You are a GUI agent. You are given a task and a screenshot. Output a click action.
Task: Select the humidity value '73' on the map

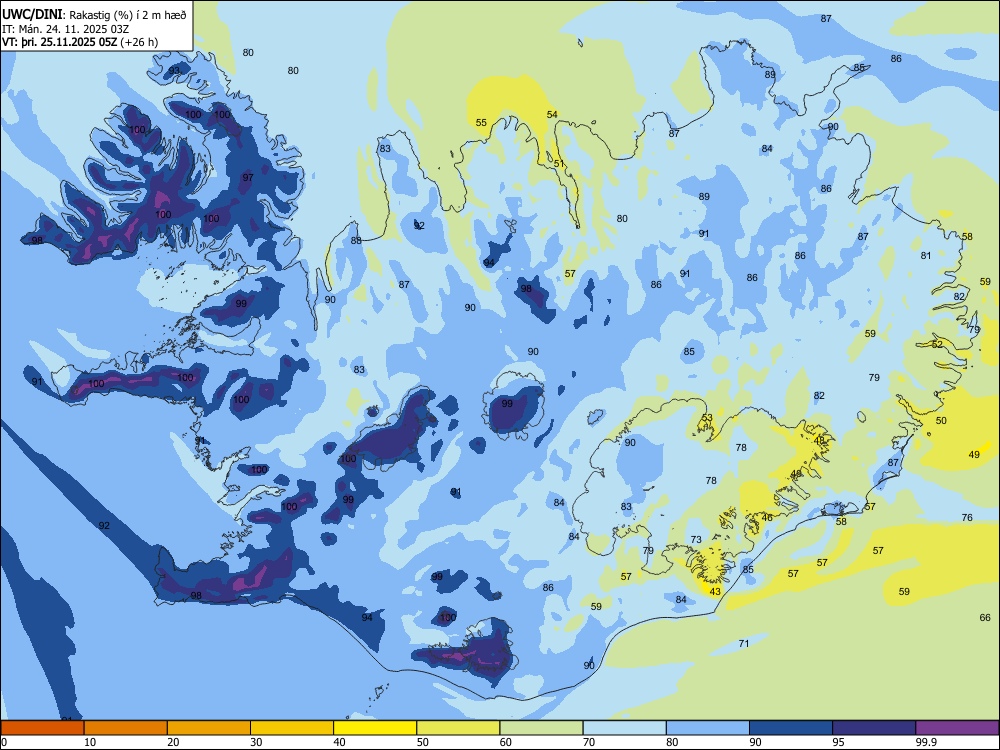tap(696, 540)
